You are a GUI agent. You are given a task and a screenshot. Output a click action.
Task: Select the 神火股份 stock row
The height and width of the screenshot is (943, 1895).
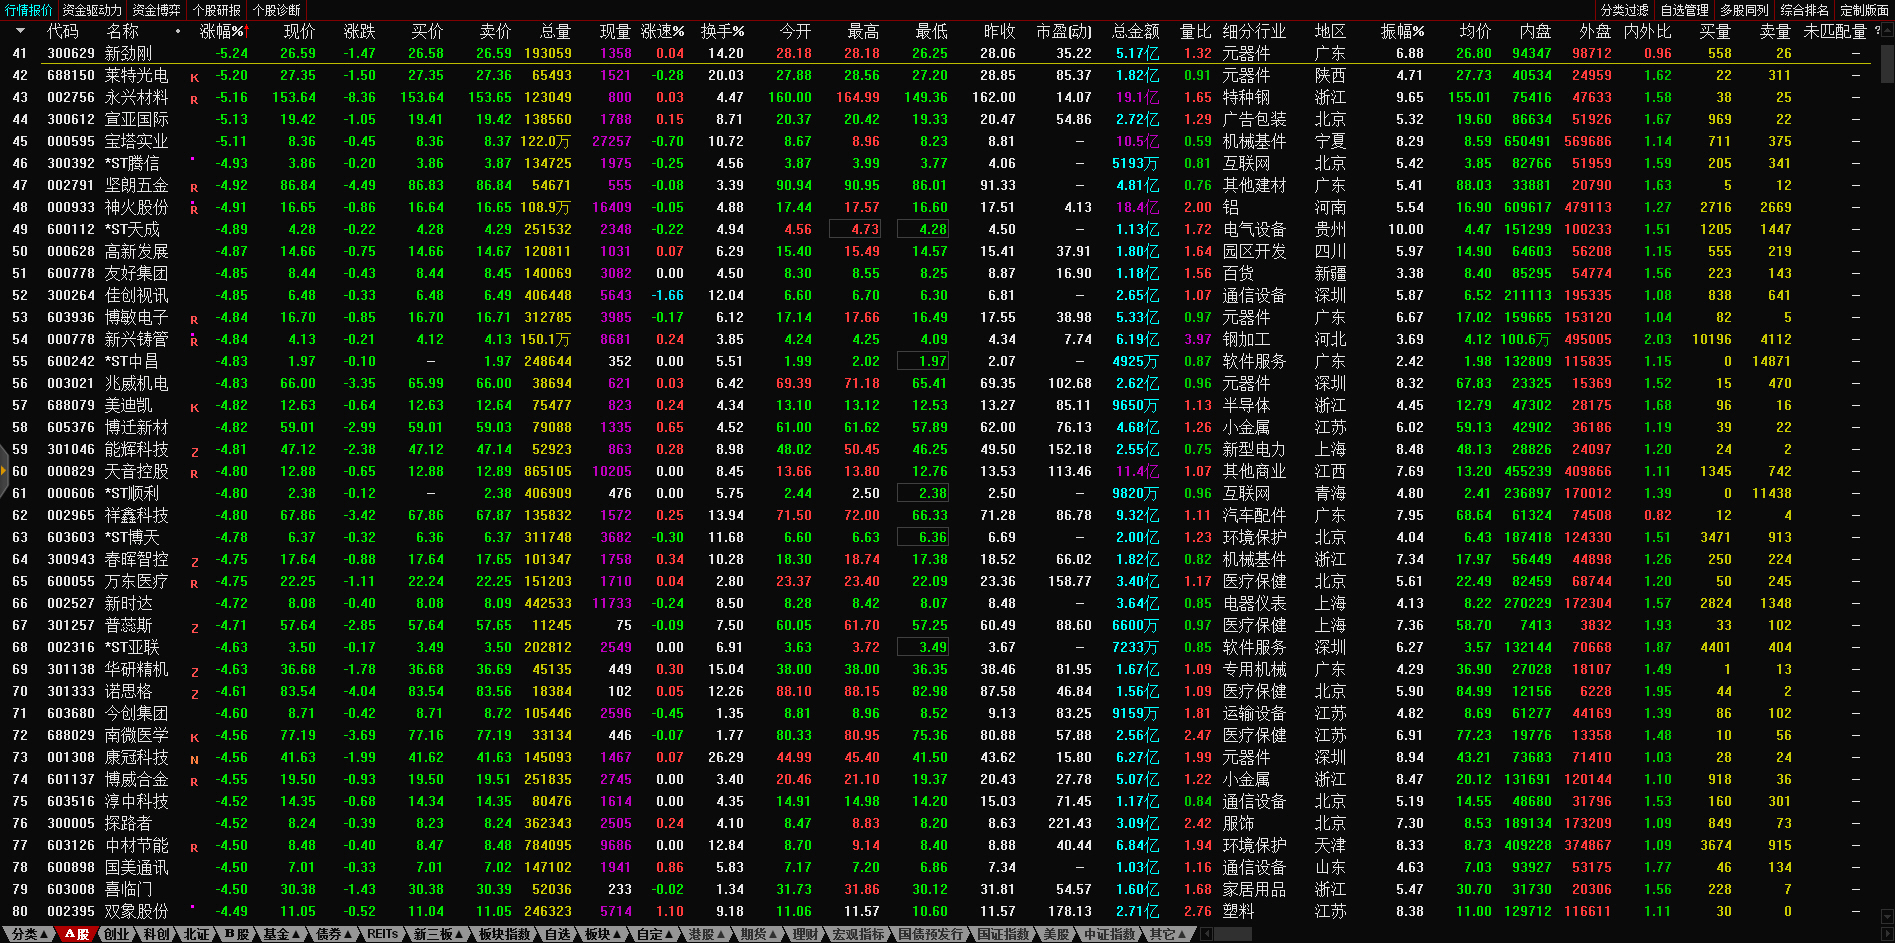(x=136, y=207)
